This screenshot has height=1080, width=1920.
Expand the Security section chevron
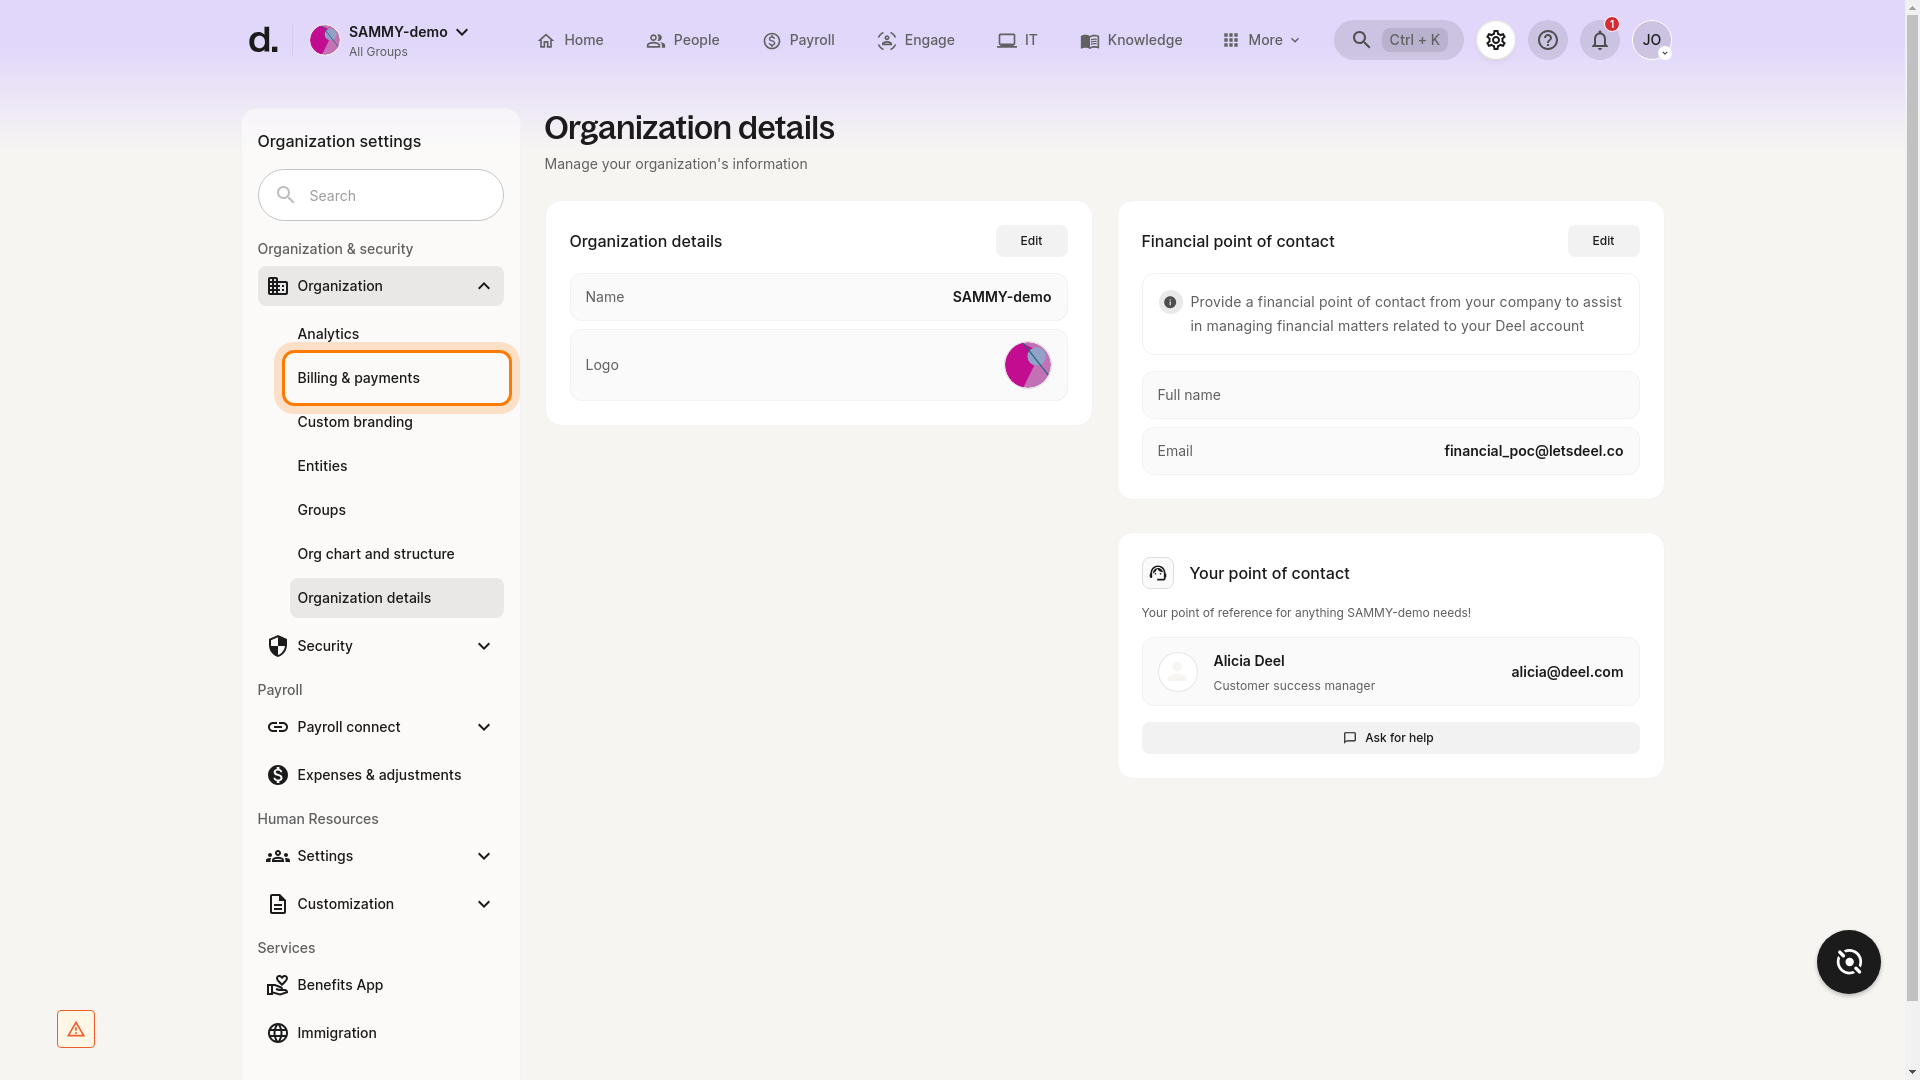[484, 646]
